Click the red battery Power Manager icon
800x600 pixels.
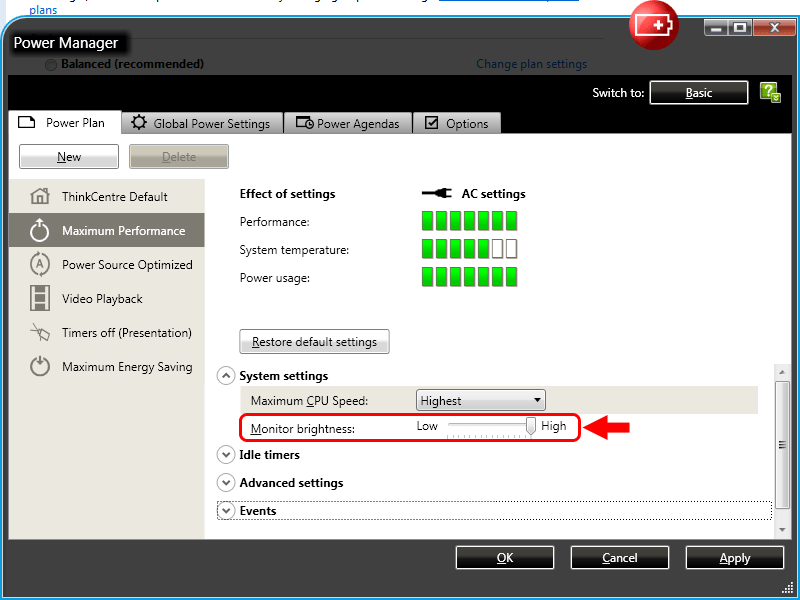(x=654, y=25)
